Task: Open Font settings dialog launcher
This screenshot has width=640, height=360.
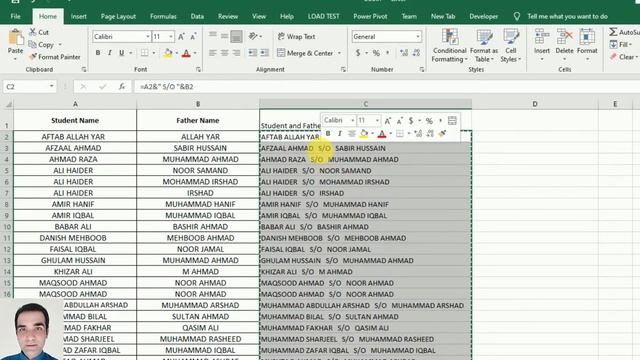Action: point(198,69)
